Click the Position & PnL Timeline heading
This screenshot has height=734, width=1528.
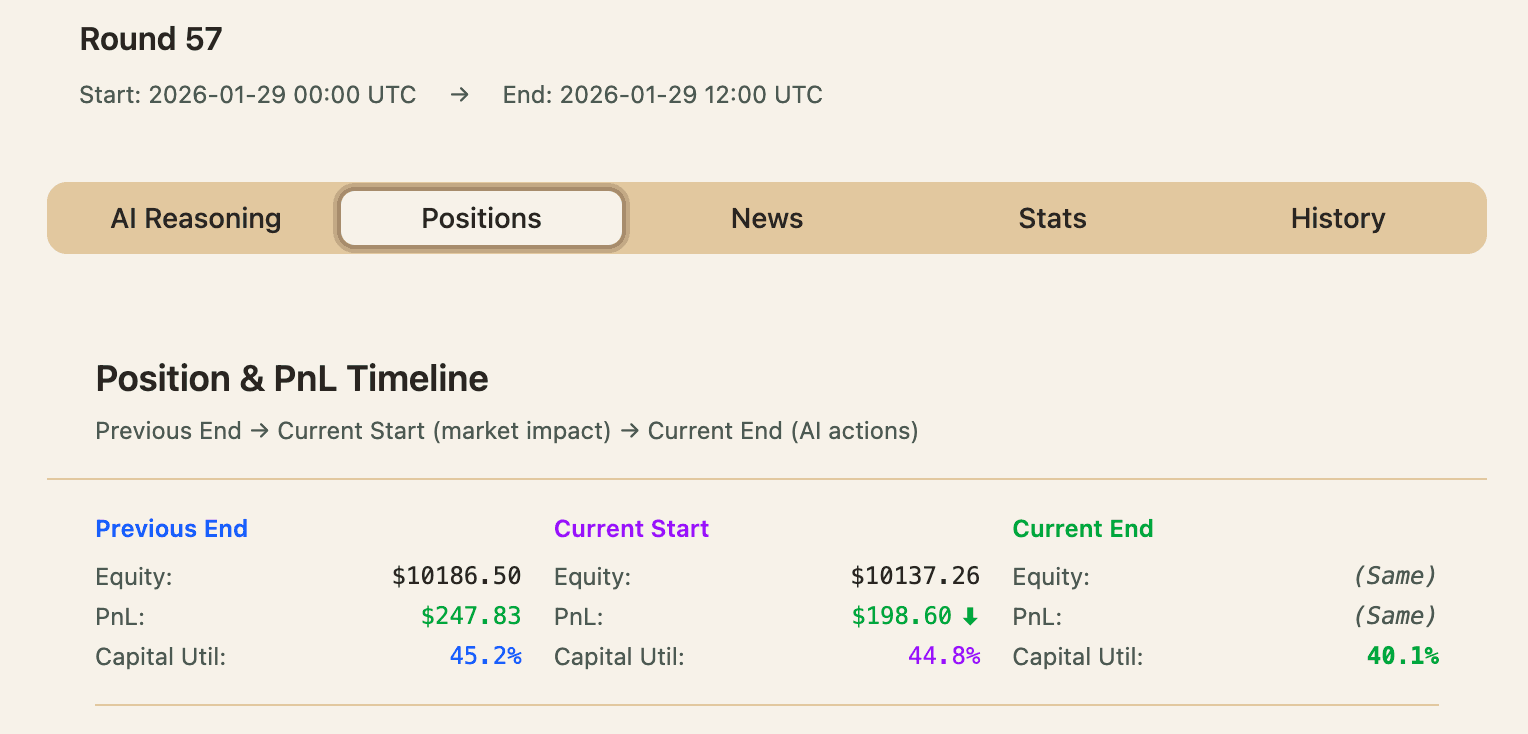292,379
